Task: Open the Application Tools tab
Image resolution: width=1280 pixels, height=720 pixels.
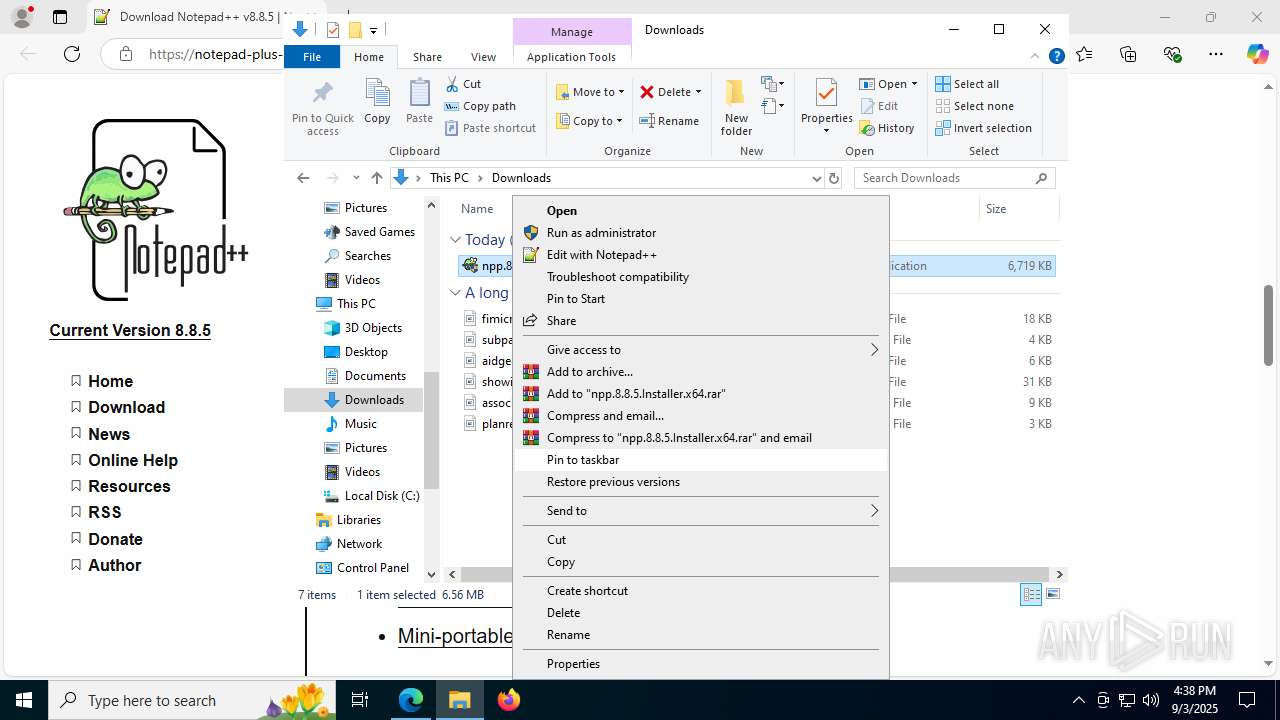Action: point(571,57)
